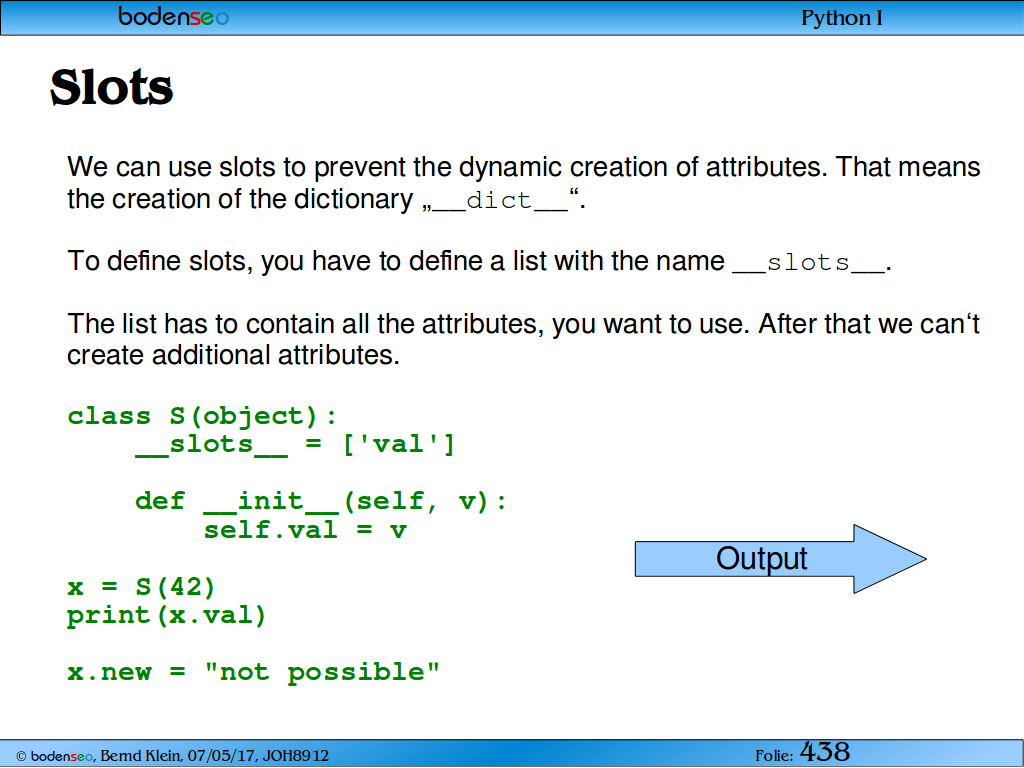
Task: Click the inline __slots__ word in paragraph
Action: coord(808,263)
